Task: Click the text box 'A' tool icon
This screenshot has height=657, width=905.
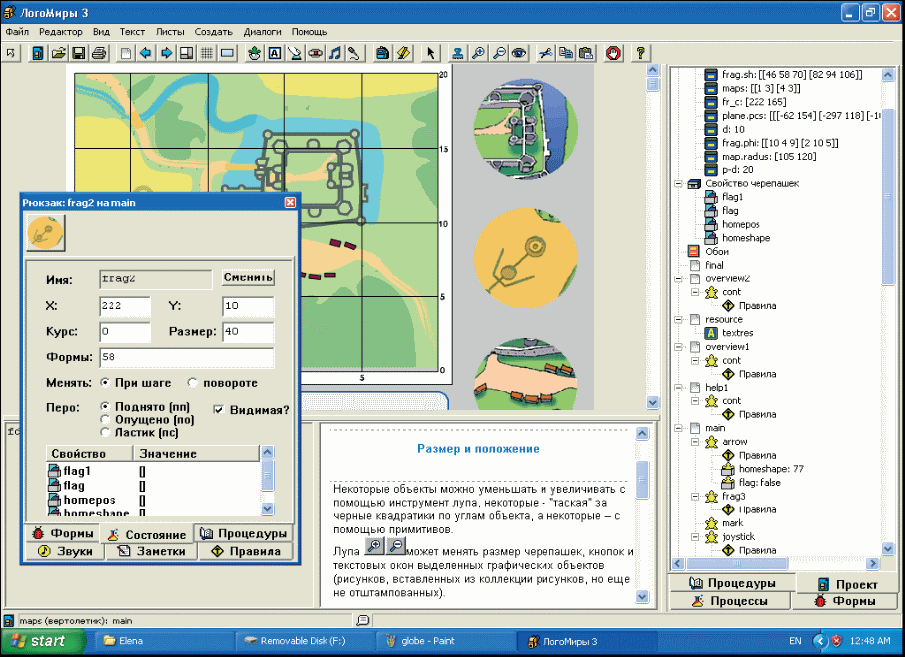Action: point(275,53)
